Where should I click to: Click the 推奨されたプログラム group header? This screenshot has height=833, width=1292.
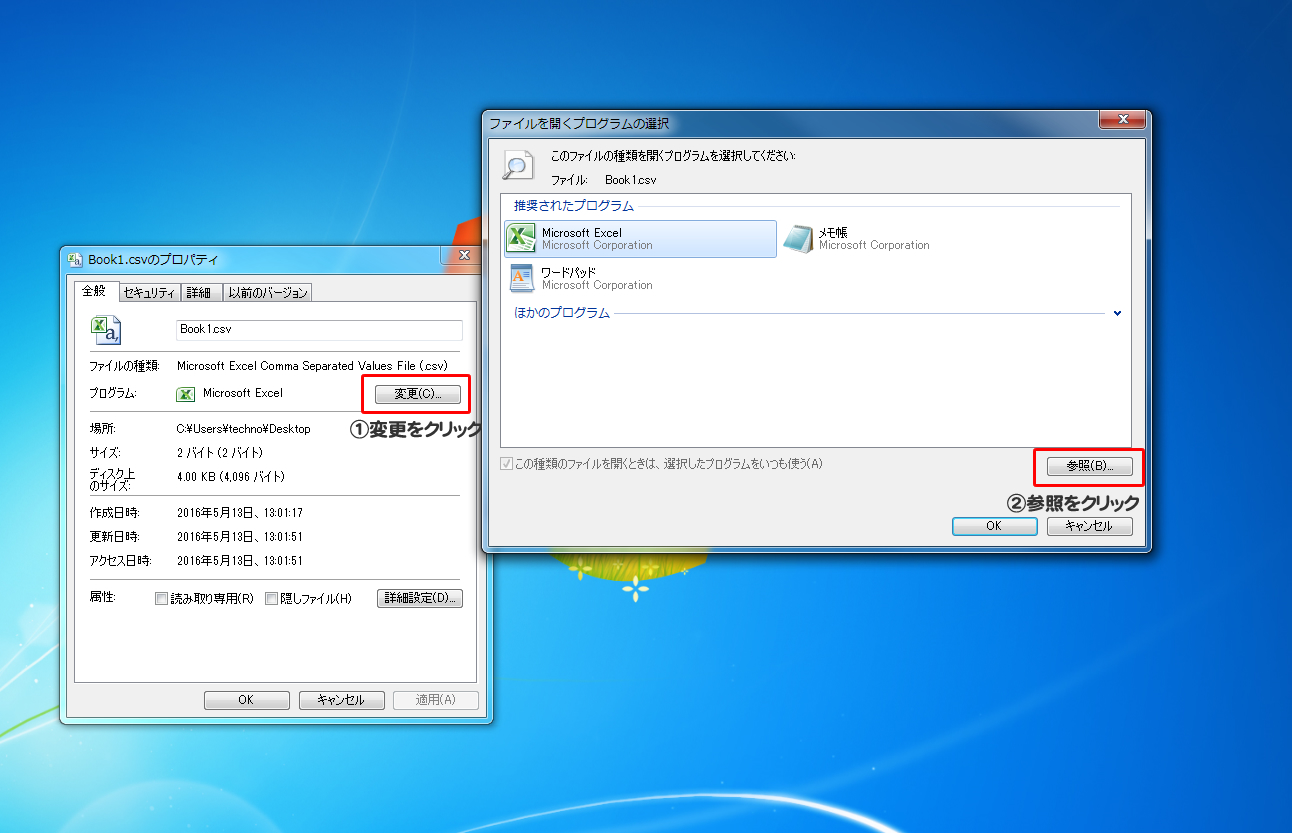574,206
